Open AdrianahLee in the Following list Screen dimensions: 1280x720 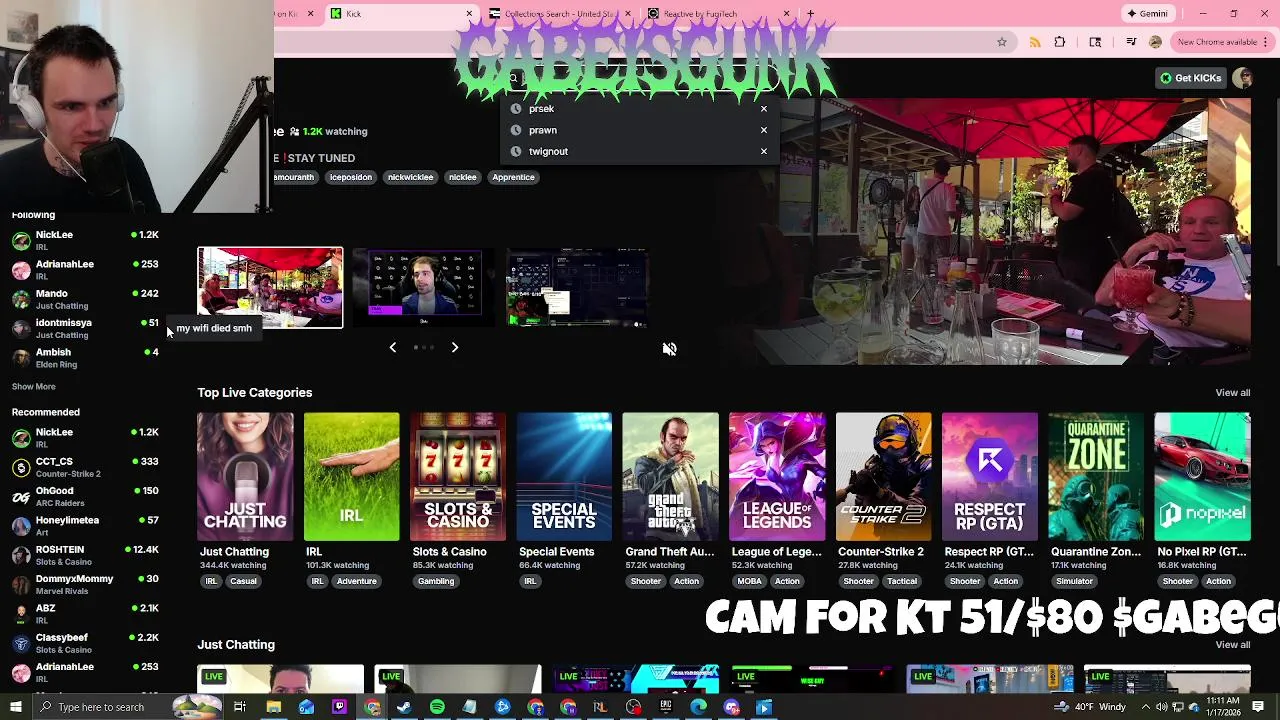[x=85, y=269]
